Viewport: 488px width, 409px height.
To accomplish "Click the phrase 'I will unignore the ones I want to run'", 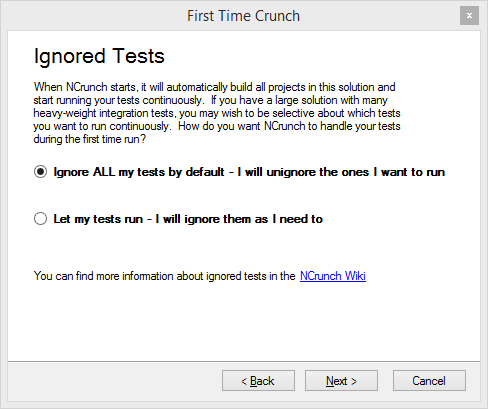I will click(x=341, y=172).
